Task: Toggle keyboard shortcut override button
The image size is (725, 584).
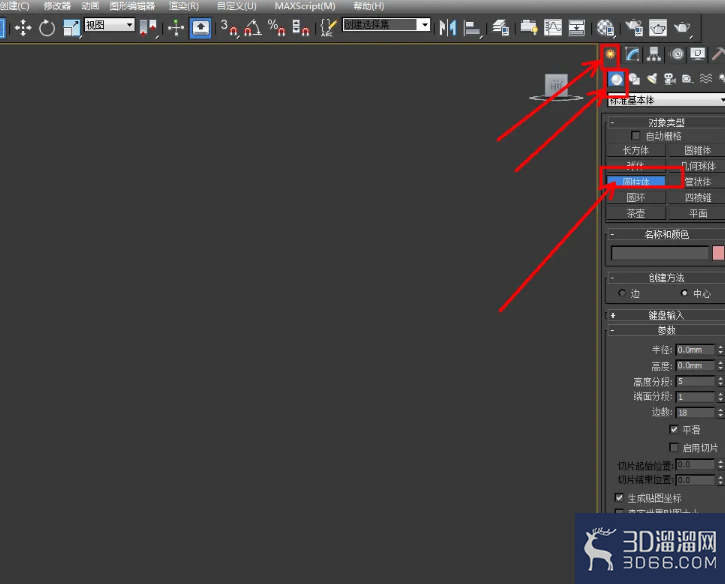Action: tap(200, 28)
